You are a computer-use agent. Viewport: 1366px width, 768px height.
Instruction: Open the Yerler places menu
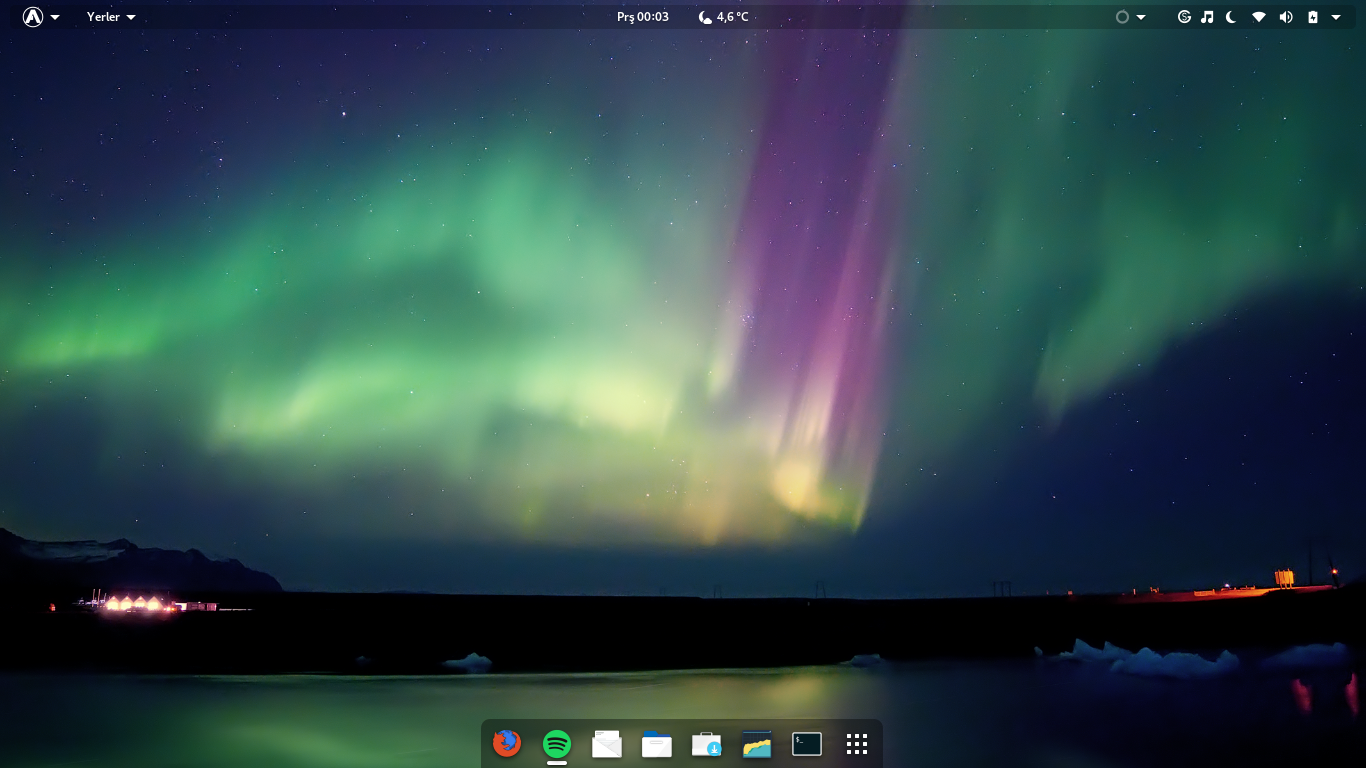click(x=111, y=17)
